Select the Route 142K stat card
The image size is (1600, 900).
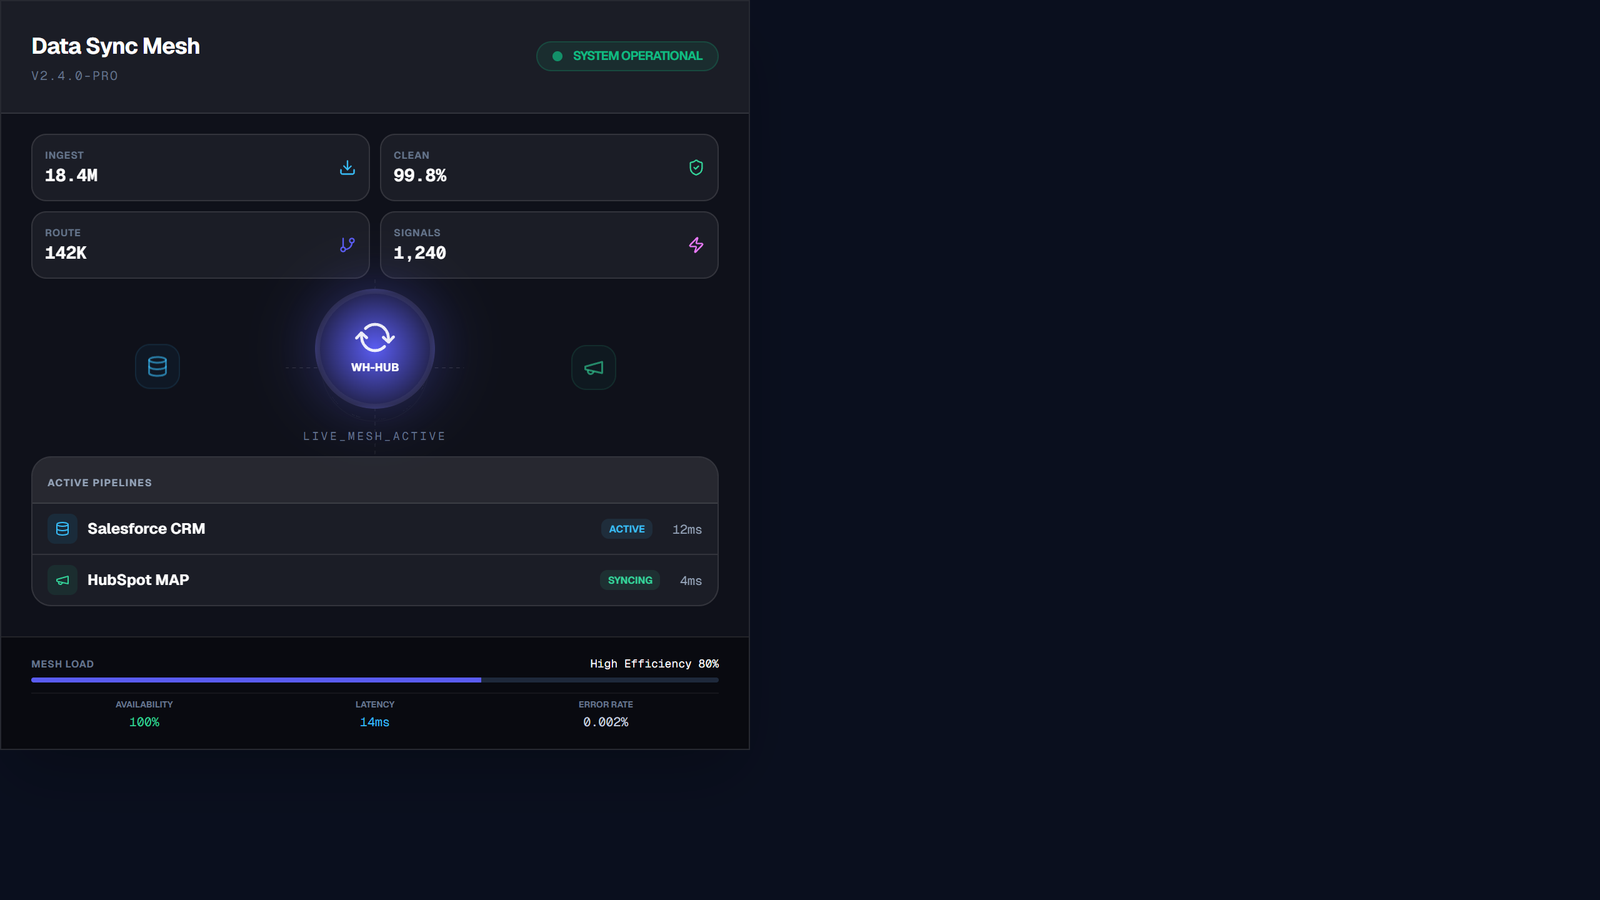[x=200, y=245]
